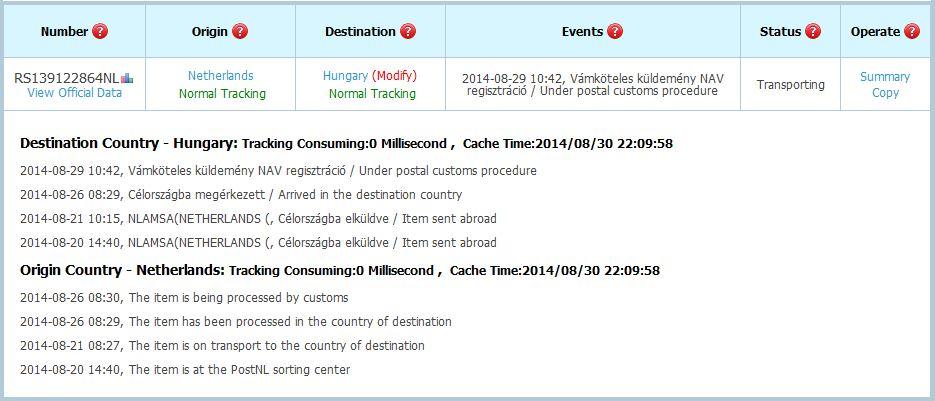Click the Netherlands origin link
The width and height of the screenshot is (935, 401).
tap(221, 75)
